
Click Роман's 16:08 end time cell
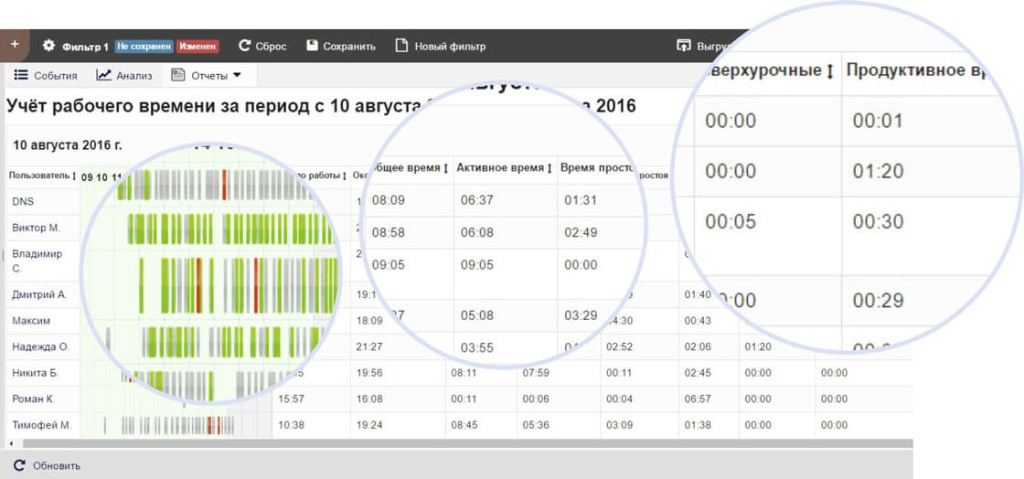point(369,398)
